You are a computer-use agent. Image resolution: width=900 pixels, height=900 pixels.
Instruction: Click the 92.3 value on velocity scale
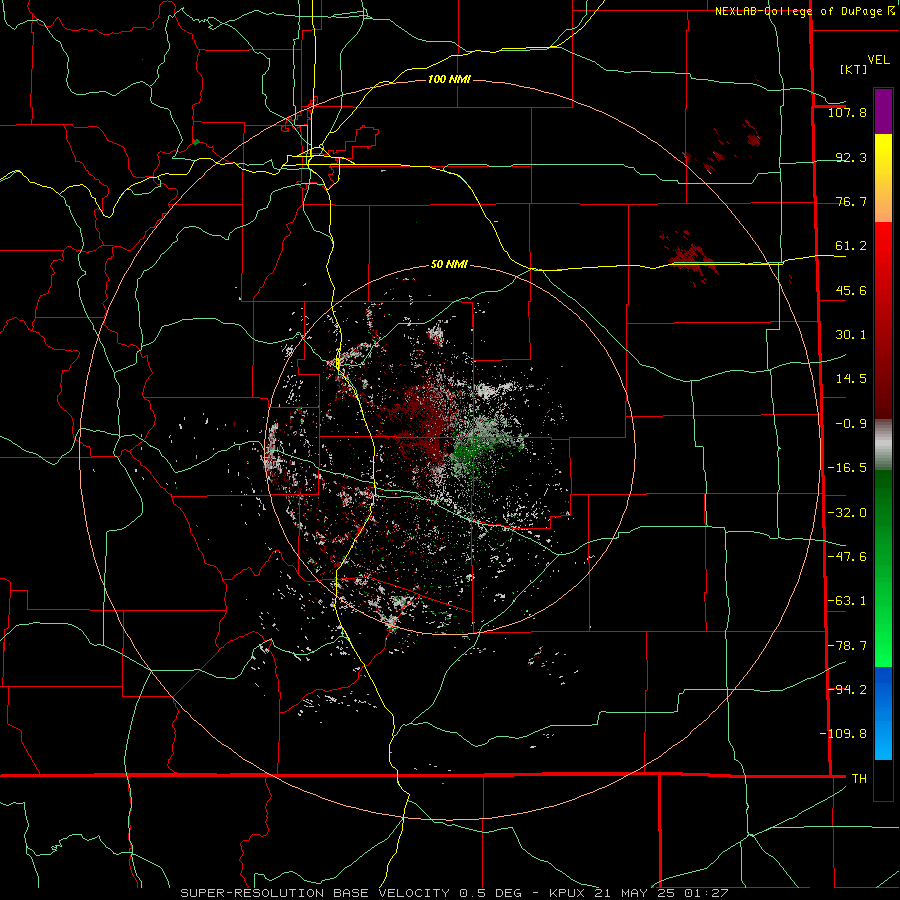pos(851,157)
